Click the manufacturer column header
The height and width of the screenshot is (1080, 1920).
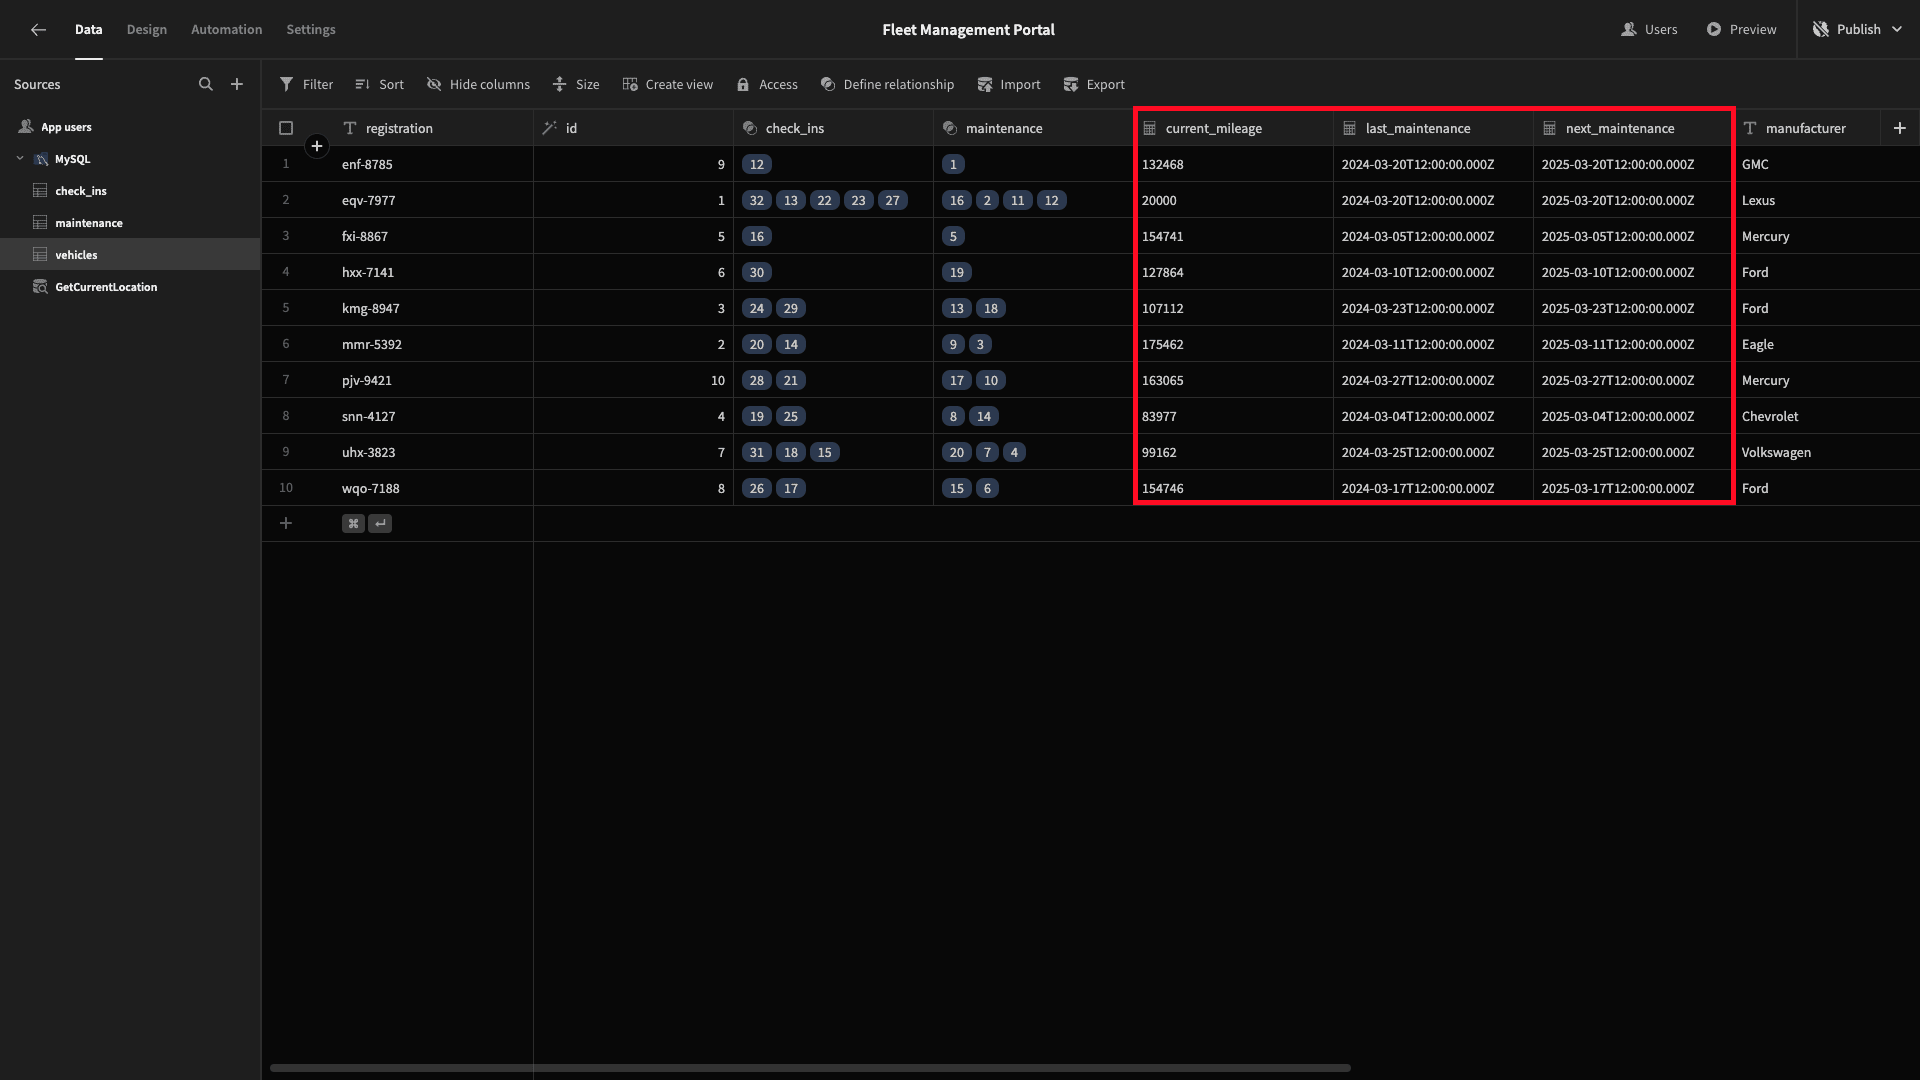pos(1806,128)
